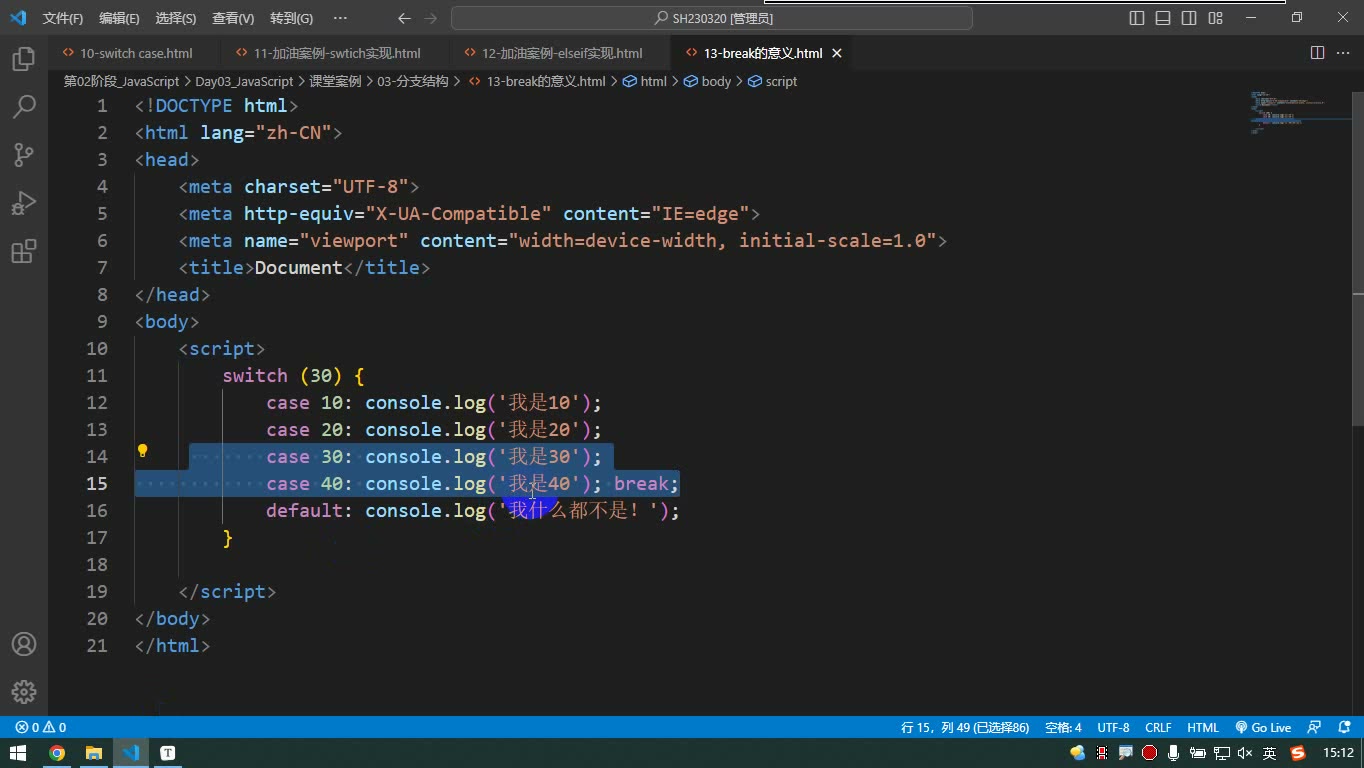Toggle the 英 input language indicator
The image size is (1364, 768).
tap(1269, 753)
